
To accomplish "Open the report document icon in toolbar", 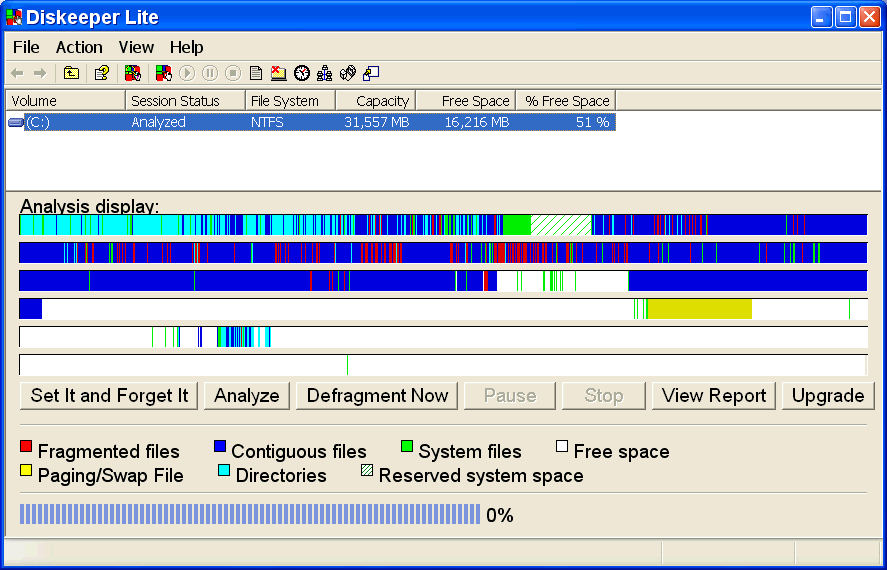I will [x=256, y=73].
